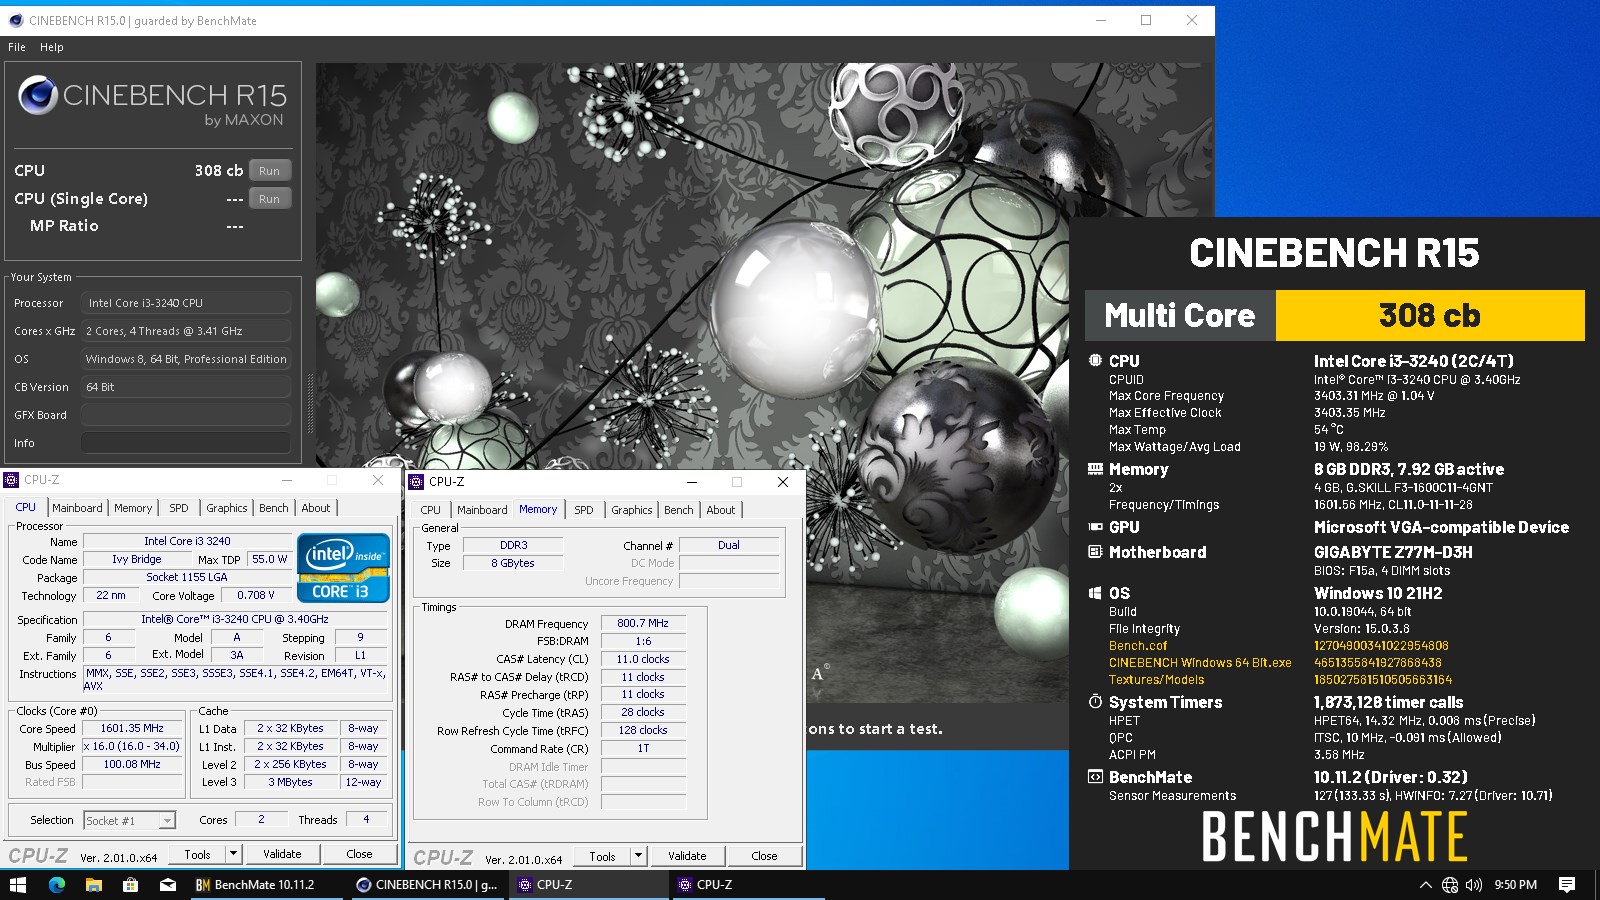Click Cinebench title bar app icon

click(15, 20)
